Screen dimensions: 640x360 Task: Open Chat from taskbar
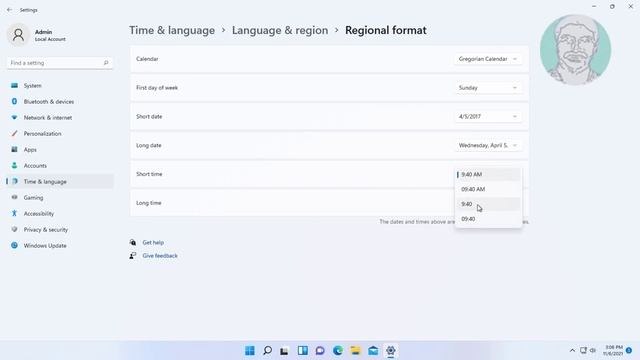(x=320, y=351)
